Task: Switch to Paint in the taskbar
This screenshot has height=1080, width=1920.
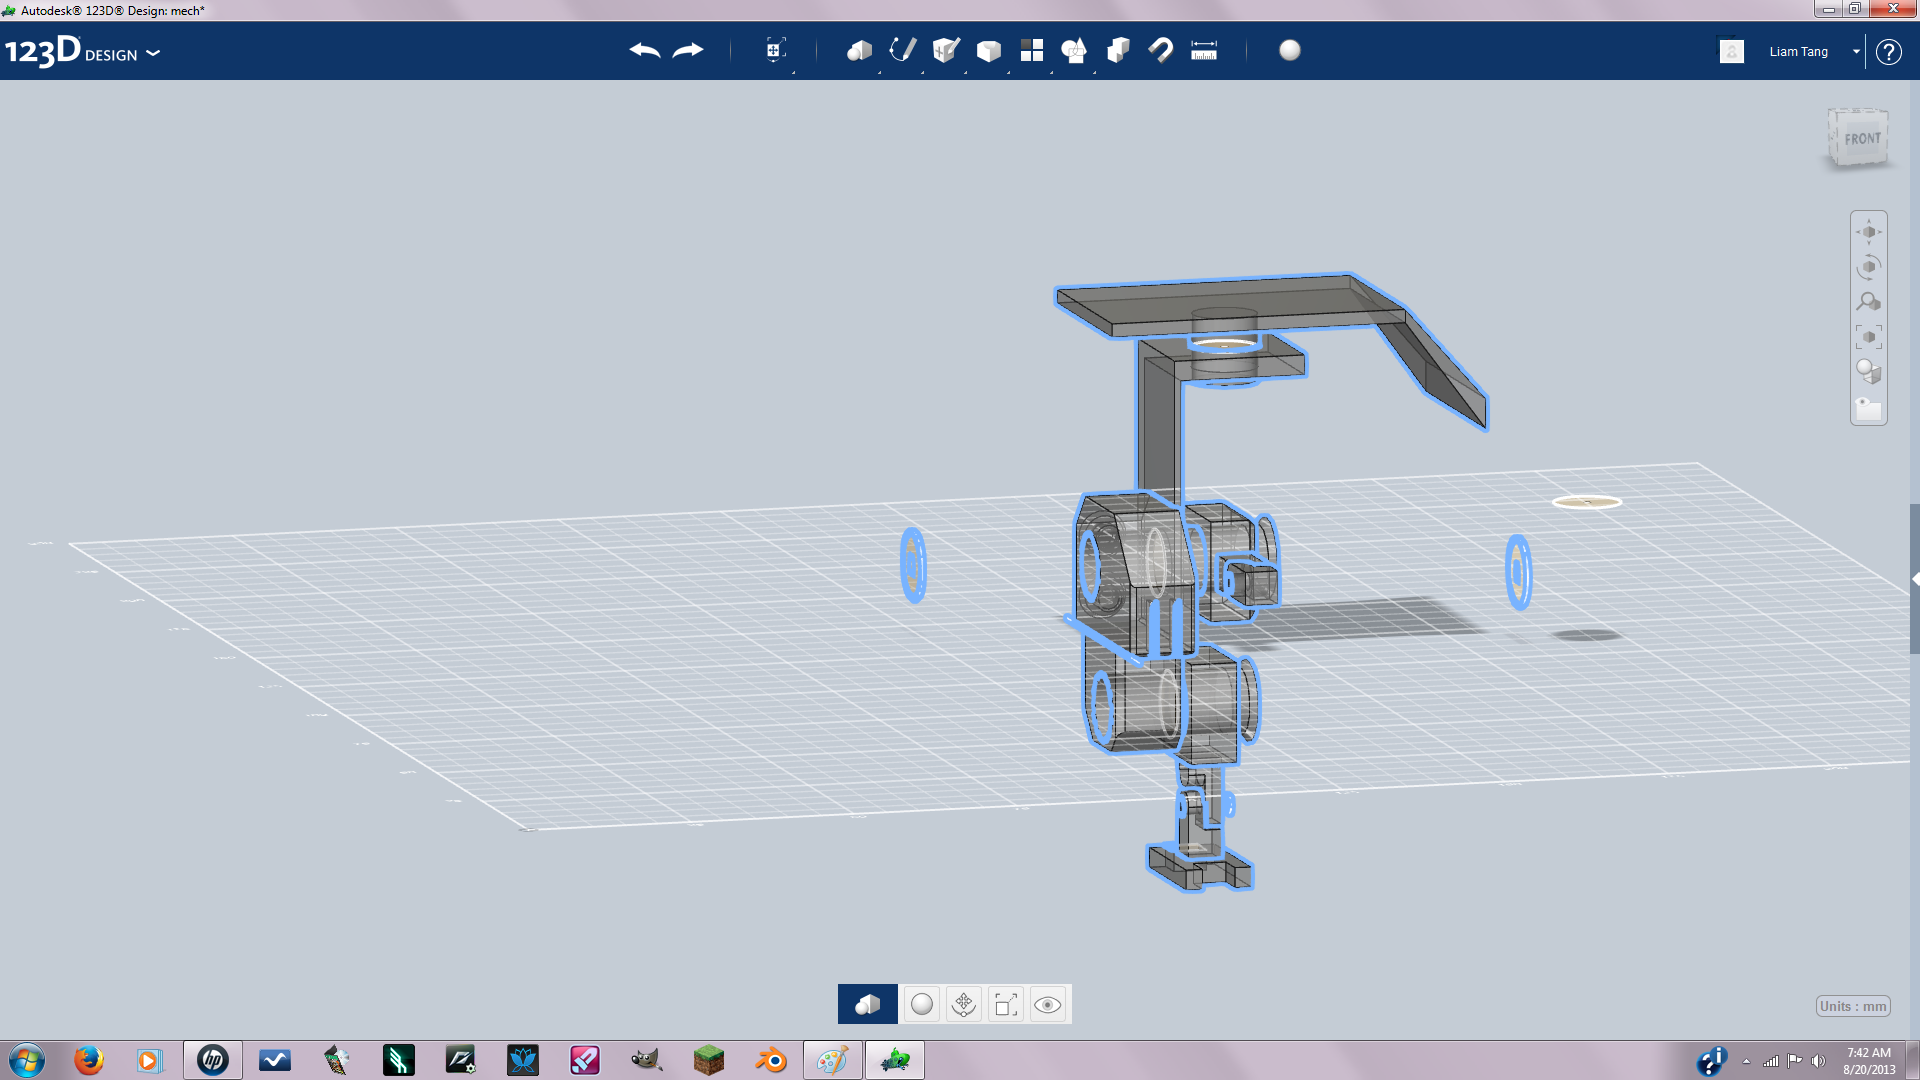Action: click(x=832, y=1060)
